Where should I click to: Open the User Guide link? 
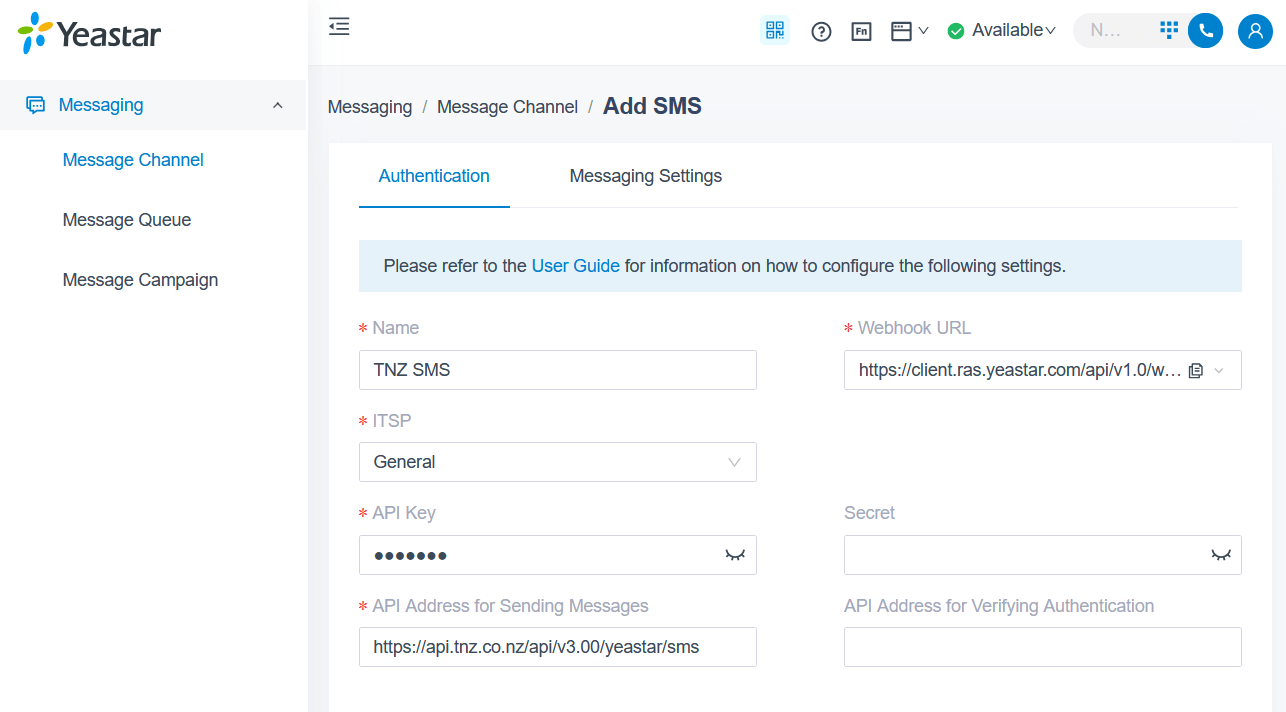(x=575, y=265)
